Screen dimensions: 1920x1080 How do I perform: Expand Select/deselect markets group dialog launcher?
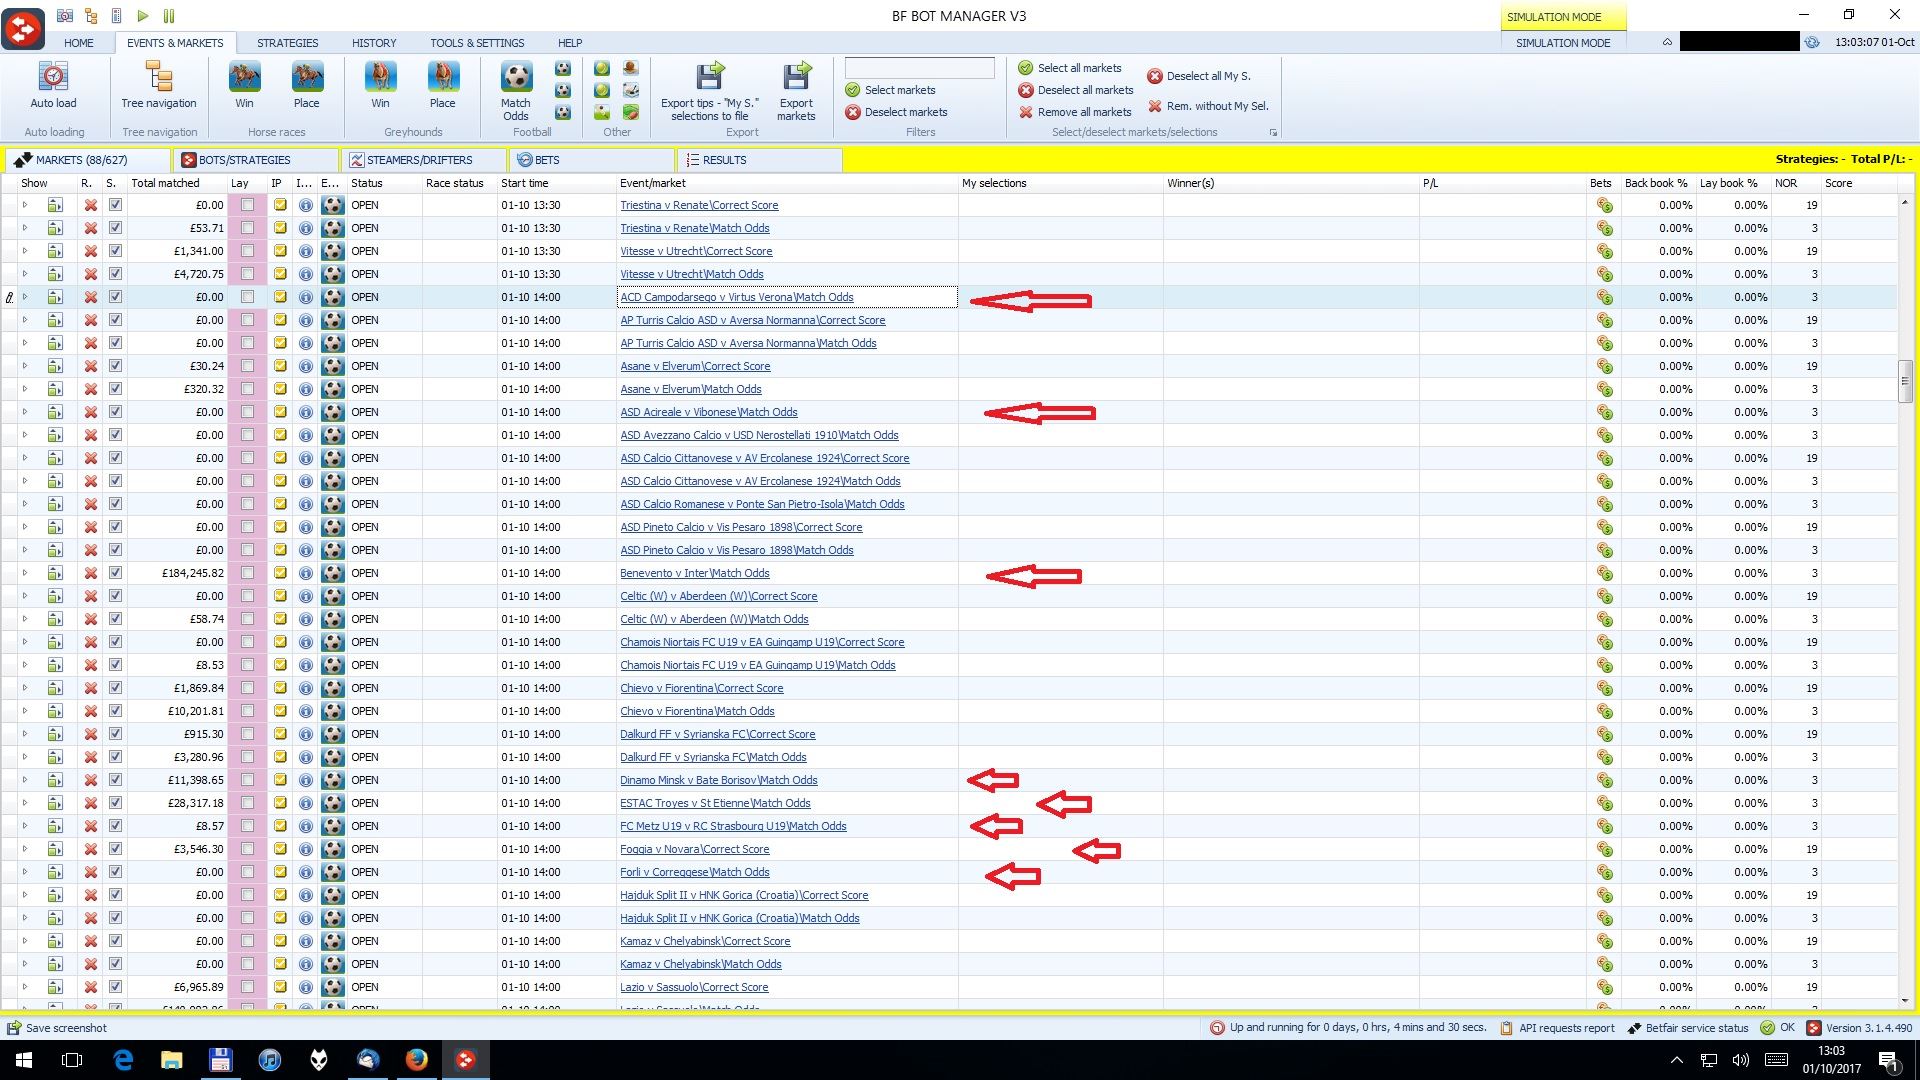[1273, 133]
